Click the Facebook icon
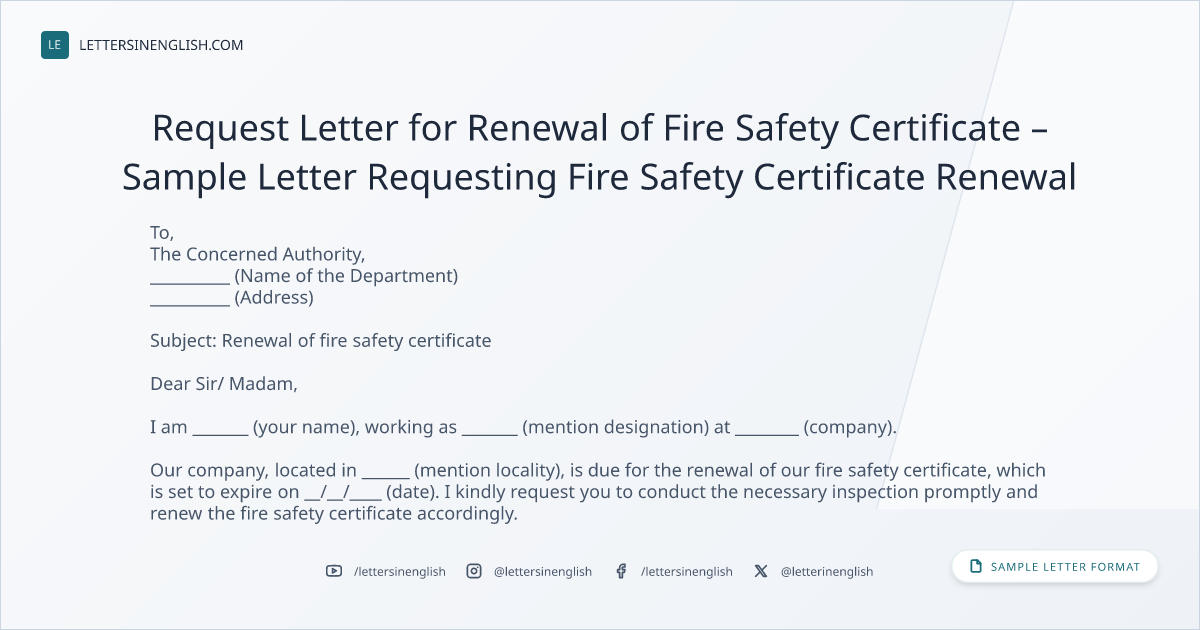 pyautogui.click(x=621, y=571)
